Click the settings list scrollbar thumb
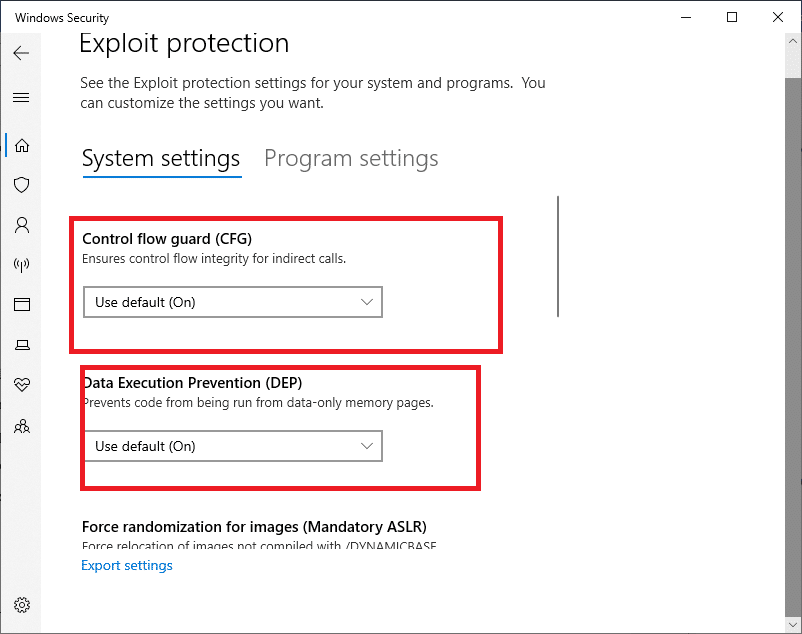 (x=558, y=257)
